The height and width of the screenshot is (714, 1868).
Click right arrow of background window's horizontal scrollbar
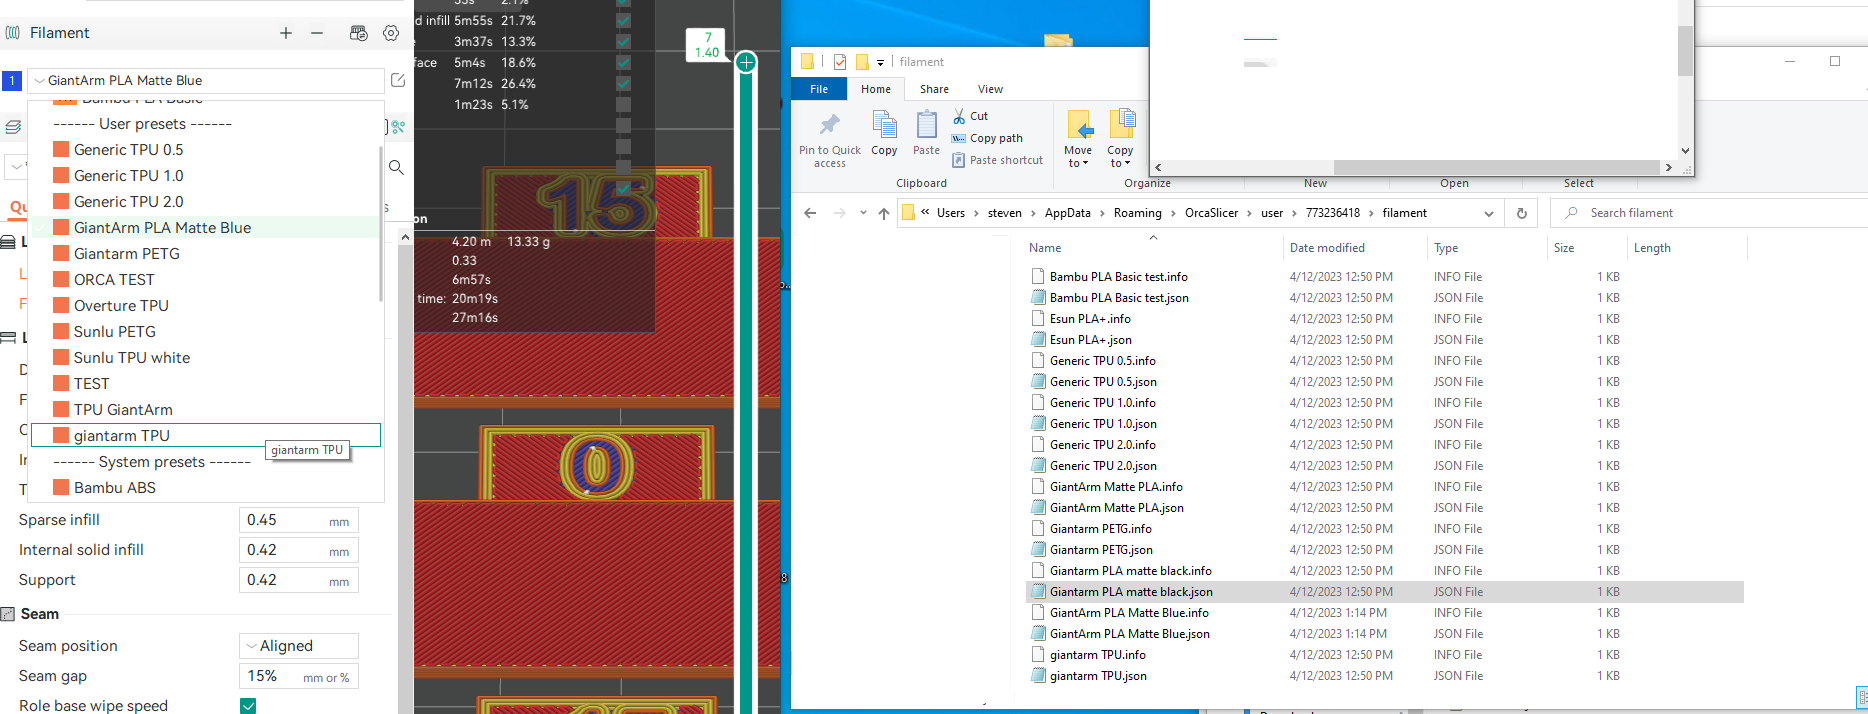coord(1668,167)
